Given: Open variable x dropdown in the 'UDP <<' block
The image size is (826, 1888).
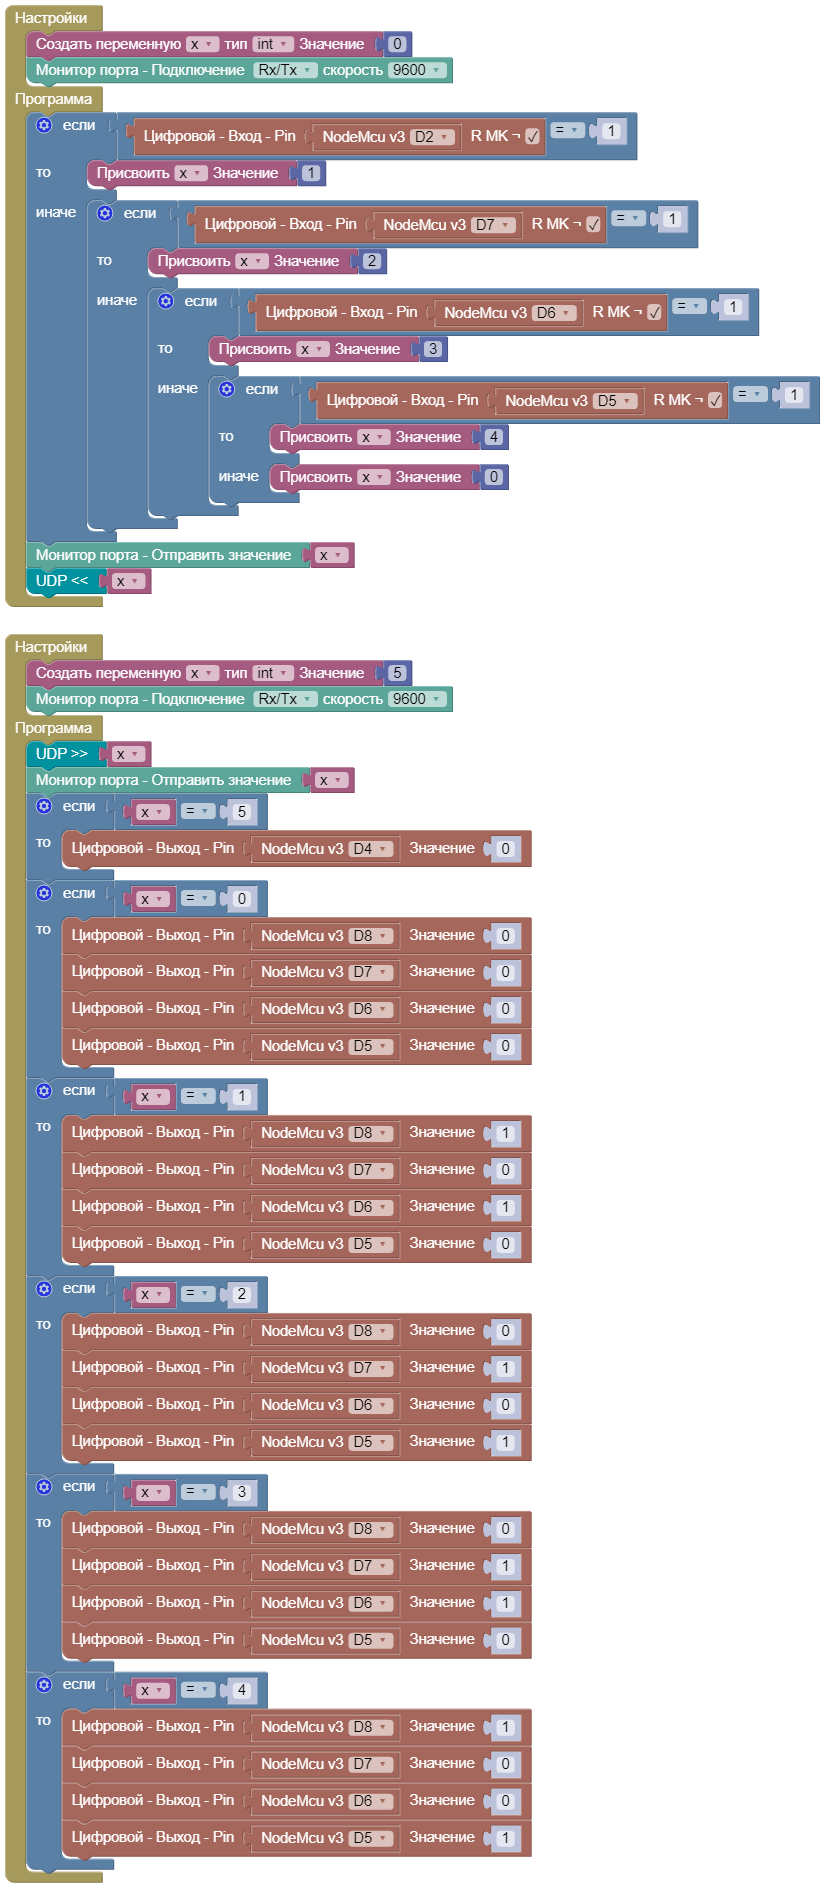Looking at the screenshot, I should pyautogui.click(x=127, y=581).
